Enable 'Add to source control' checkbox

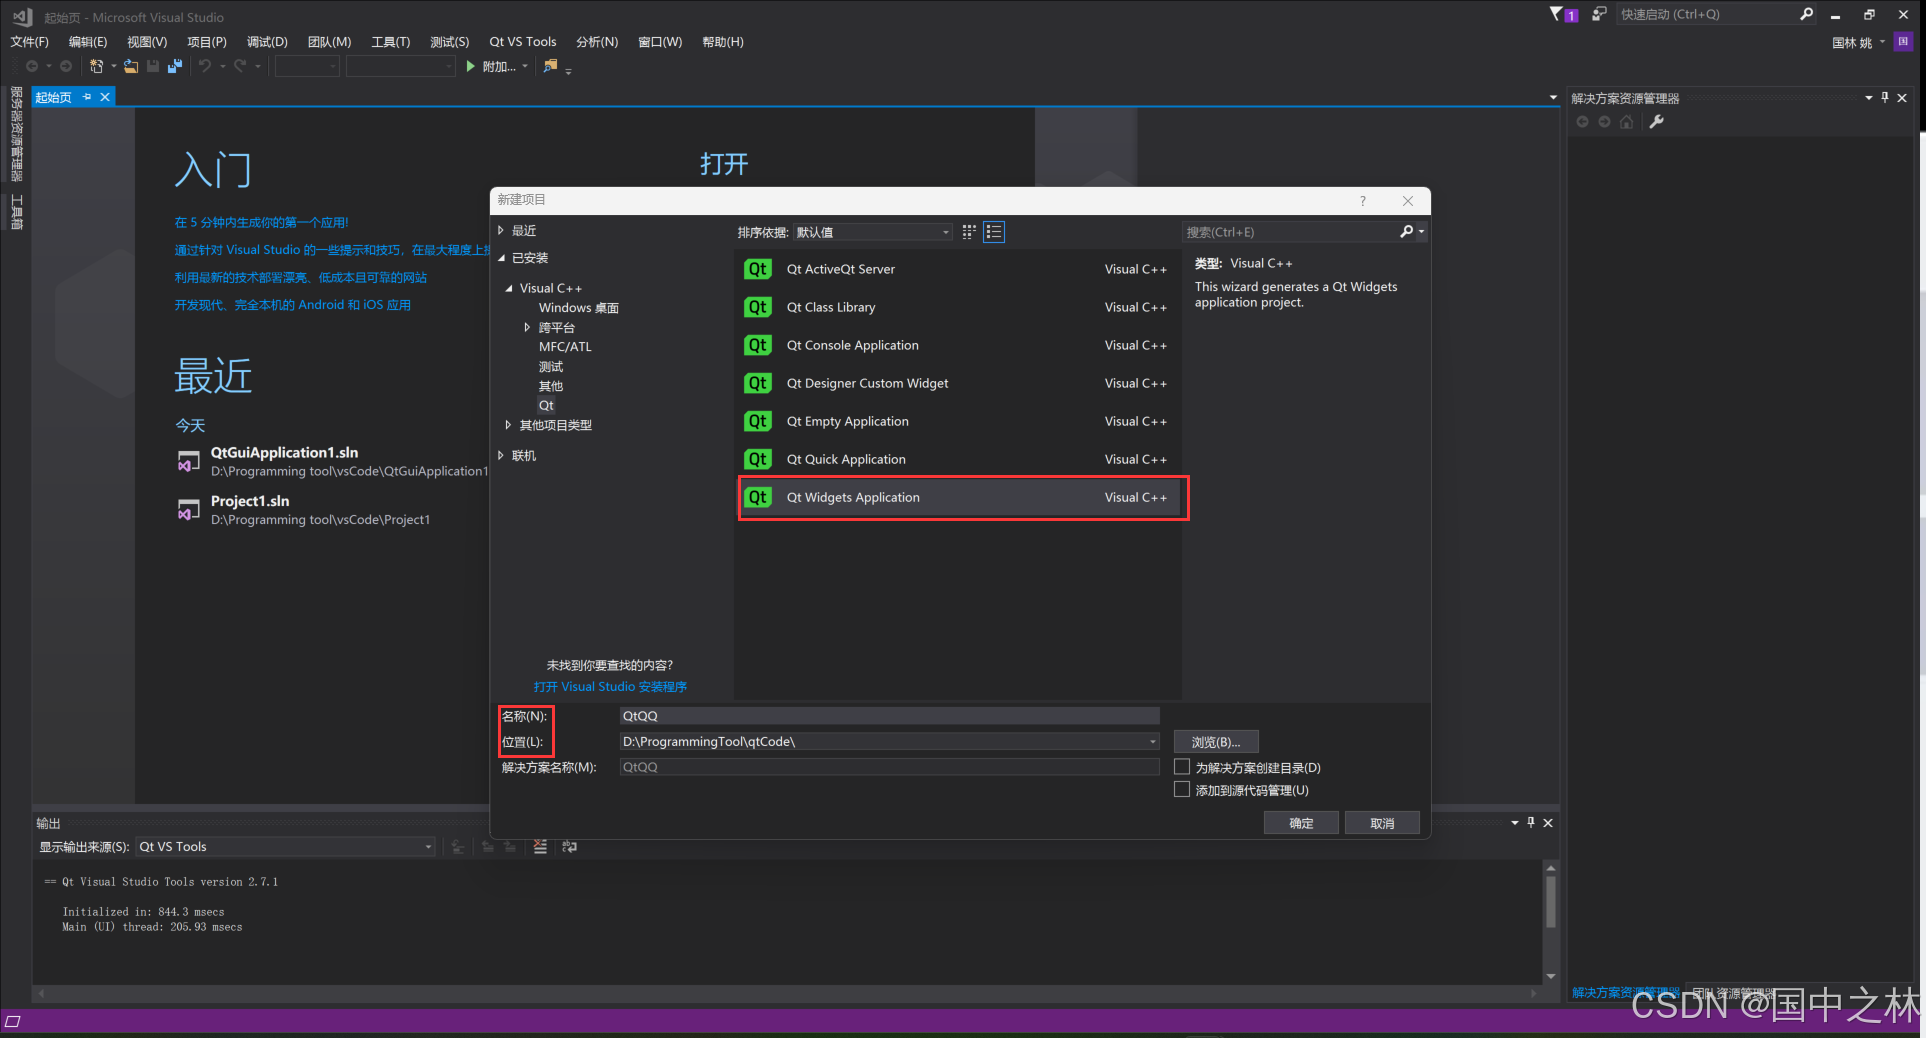1182,790
